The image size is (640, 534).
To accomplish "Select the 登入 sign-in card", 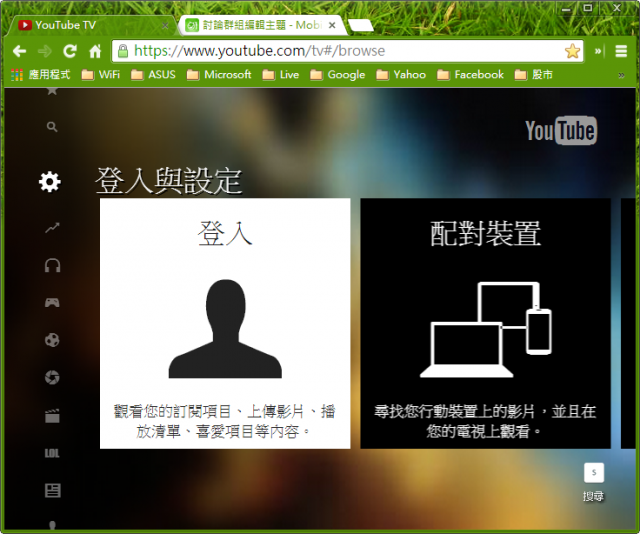I will click(225, 323).
